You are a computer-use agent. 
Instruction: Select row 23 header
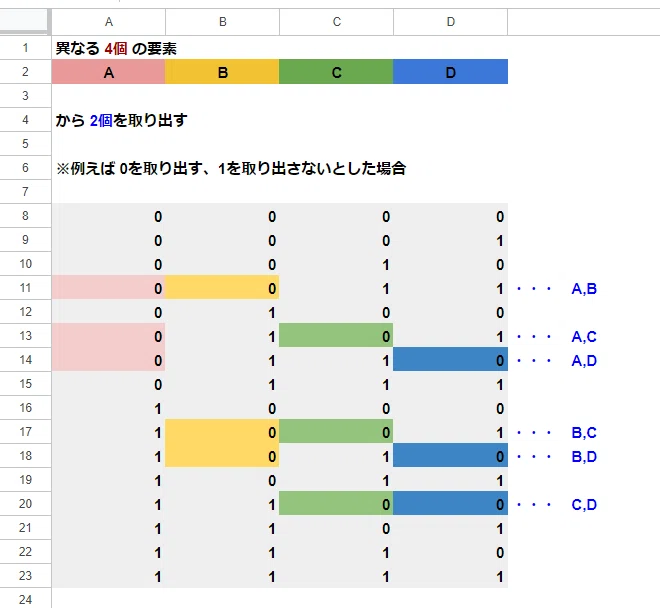(x=25, y=576)
